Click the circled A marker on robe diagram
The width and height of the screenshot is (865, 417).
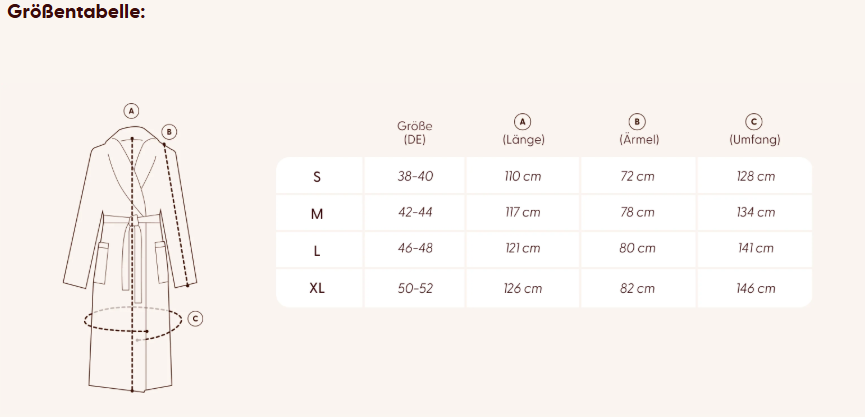[131, 110]
